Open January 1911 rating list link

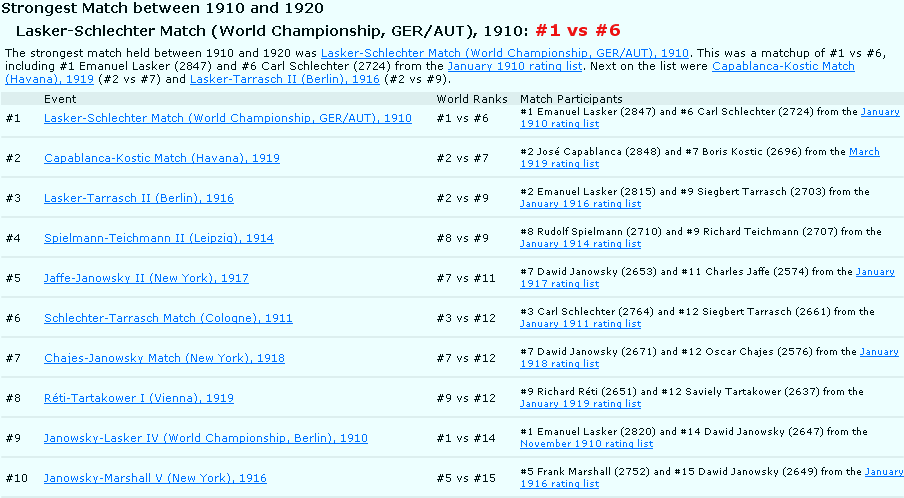click(580, 324)
